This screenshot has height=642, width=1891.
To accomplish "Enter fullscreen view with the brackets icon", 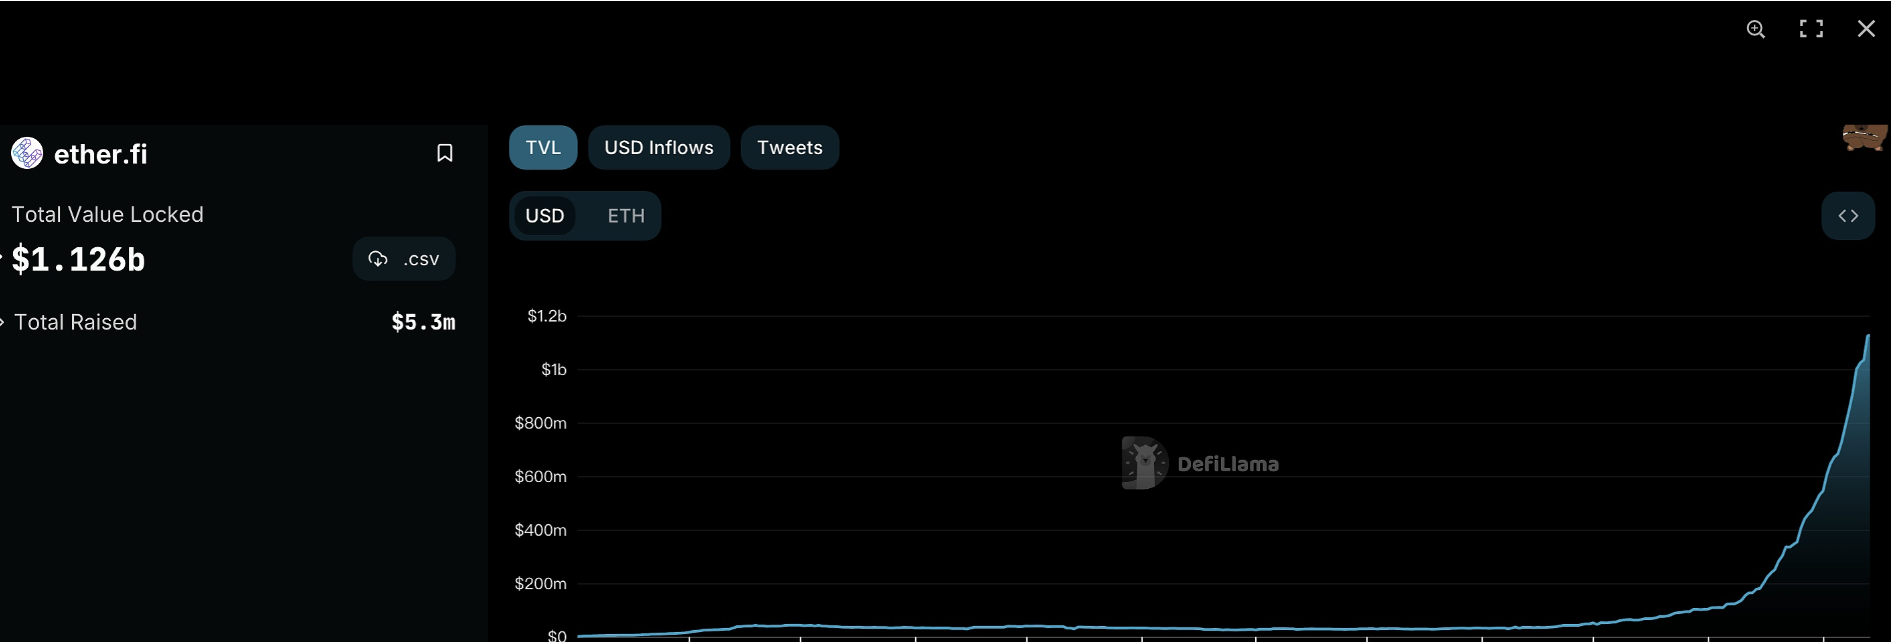I will [1811, 29].
